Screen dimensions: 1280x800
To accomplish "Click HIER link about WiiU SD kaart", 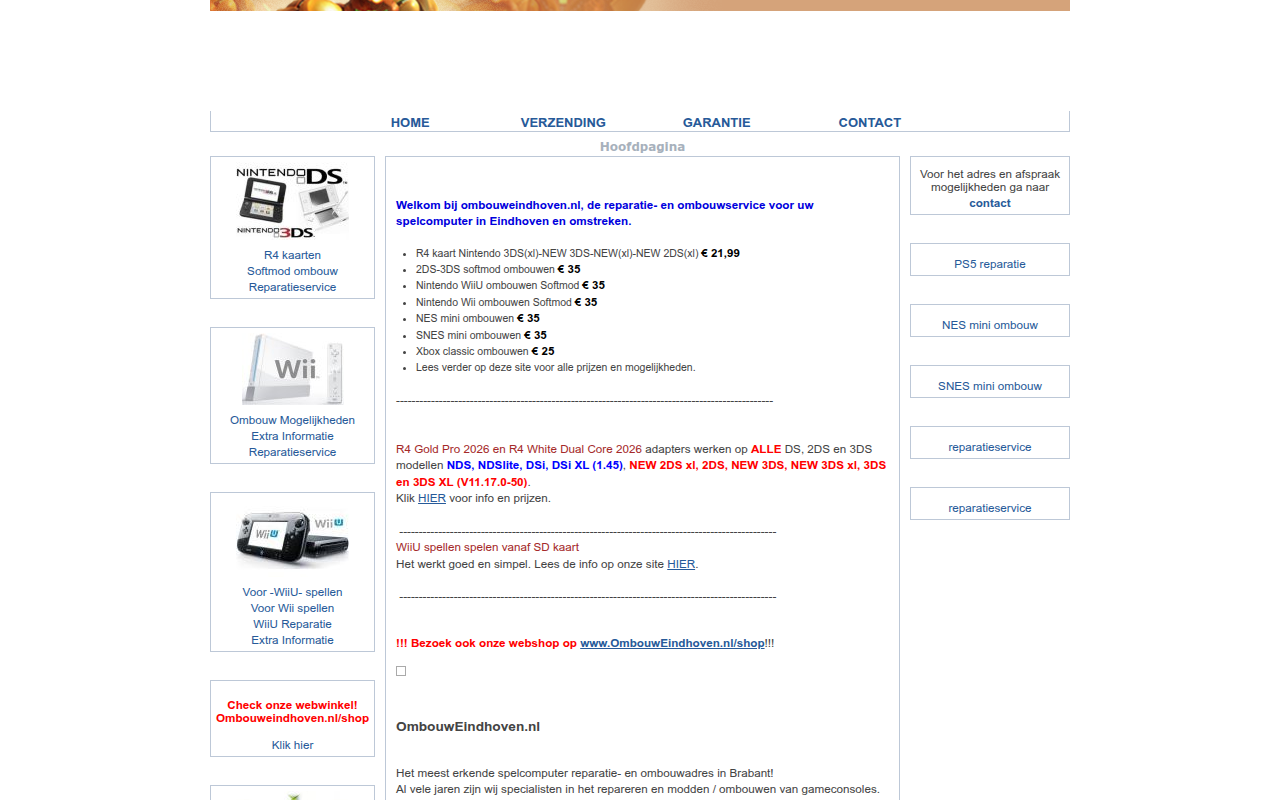I will [681, 564].
